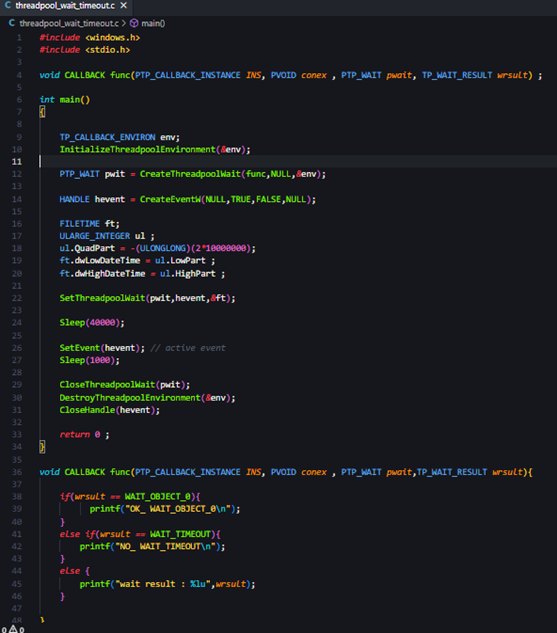Click '#include <windows.h>' text
Image resolution: width=557 pixels, height=633 pixels.
click(90, 38)
